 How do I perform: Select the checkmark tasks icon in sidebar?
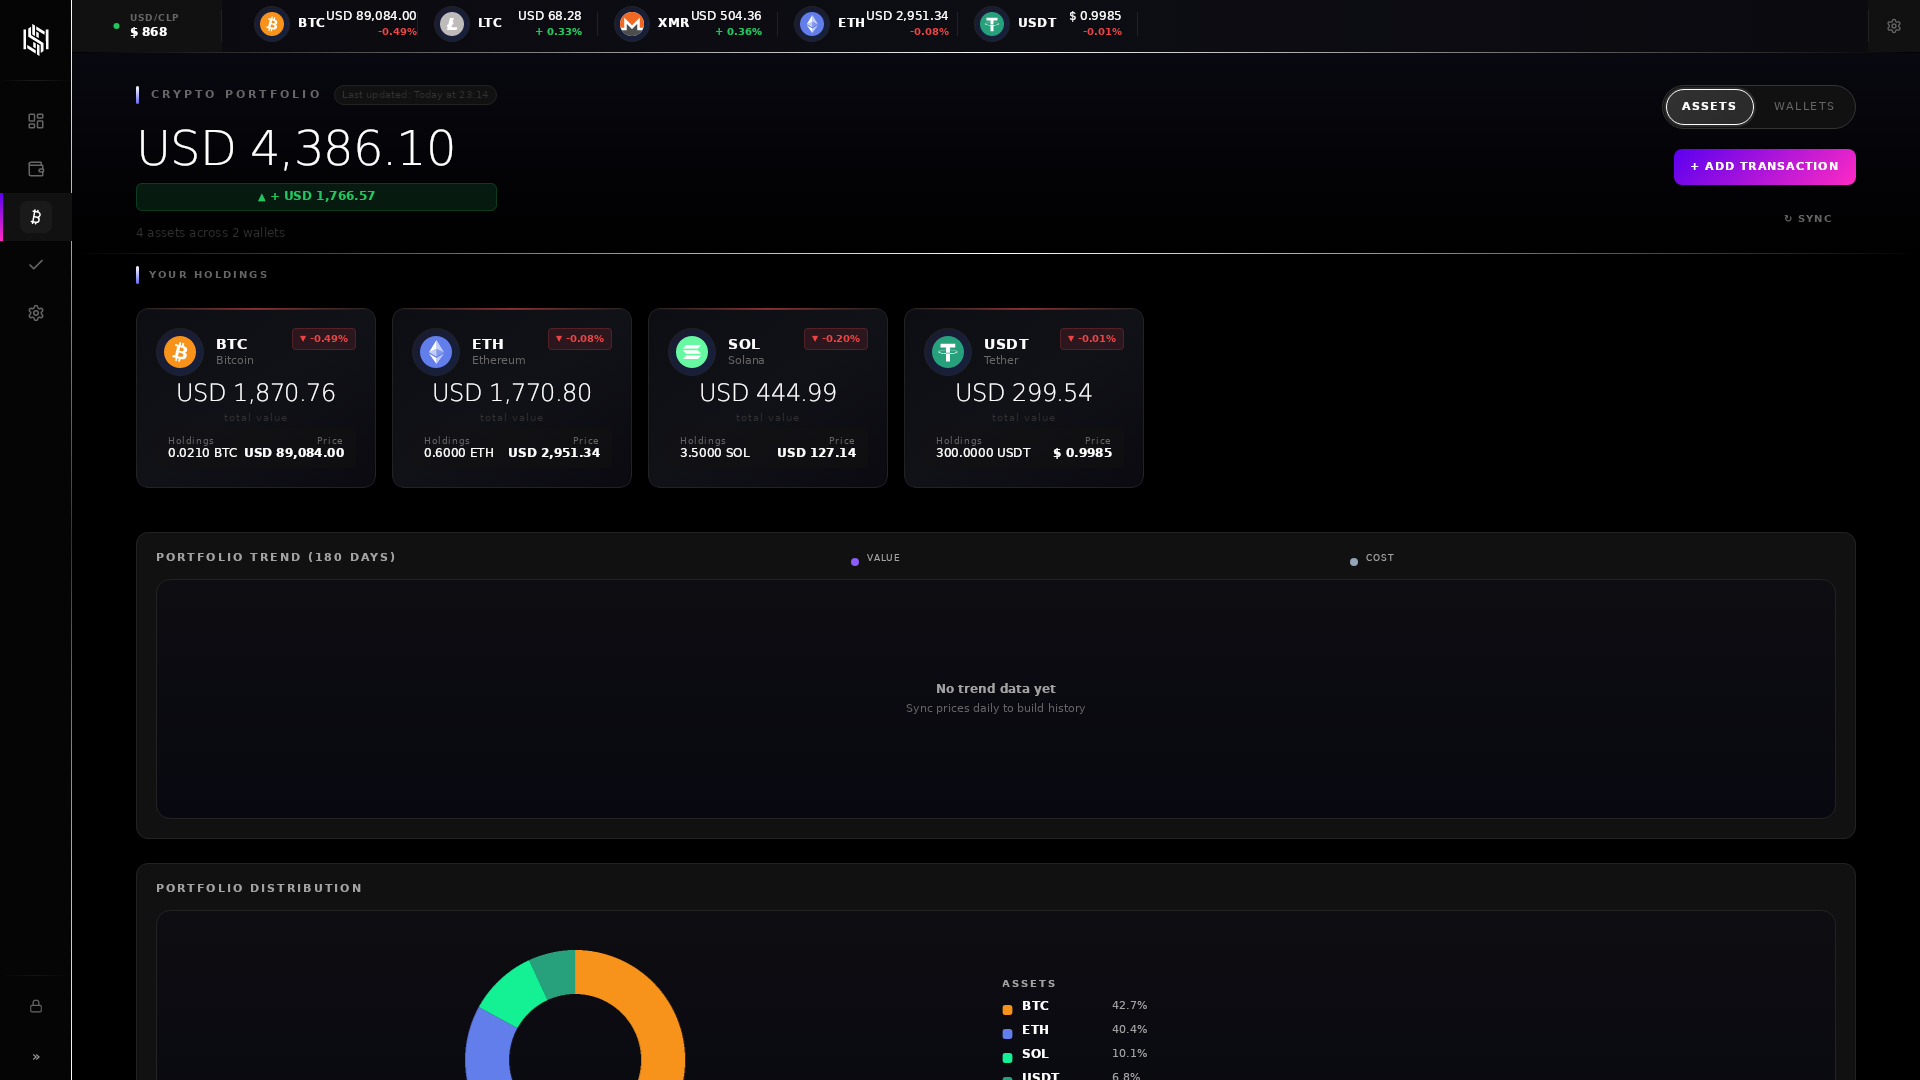(36, 265)
